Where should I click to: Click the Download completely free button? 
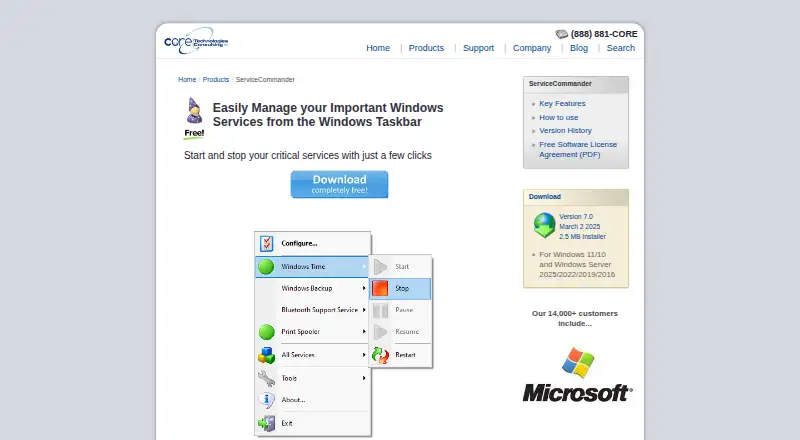click(x=339, y=184)
